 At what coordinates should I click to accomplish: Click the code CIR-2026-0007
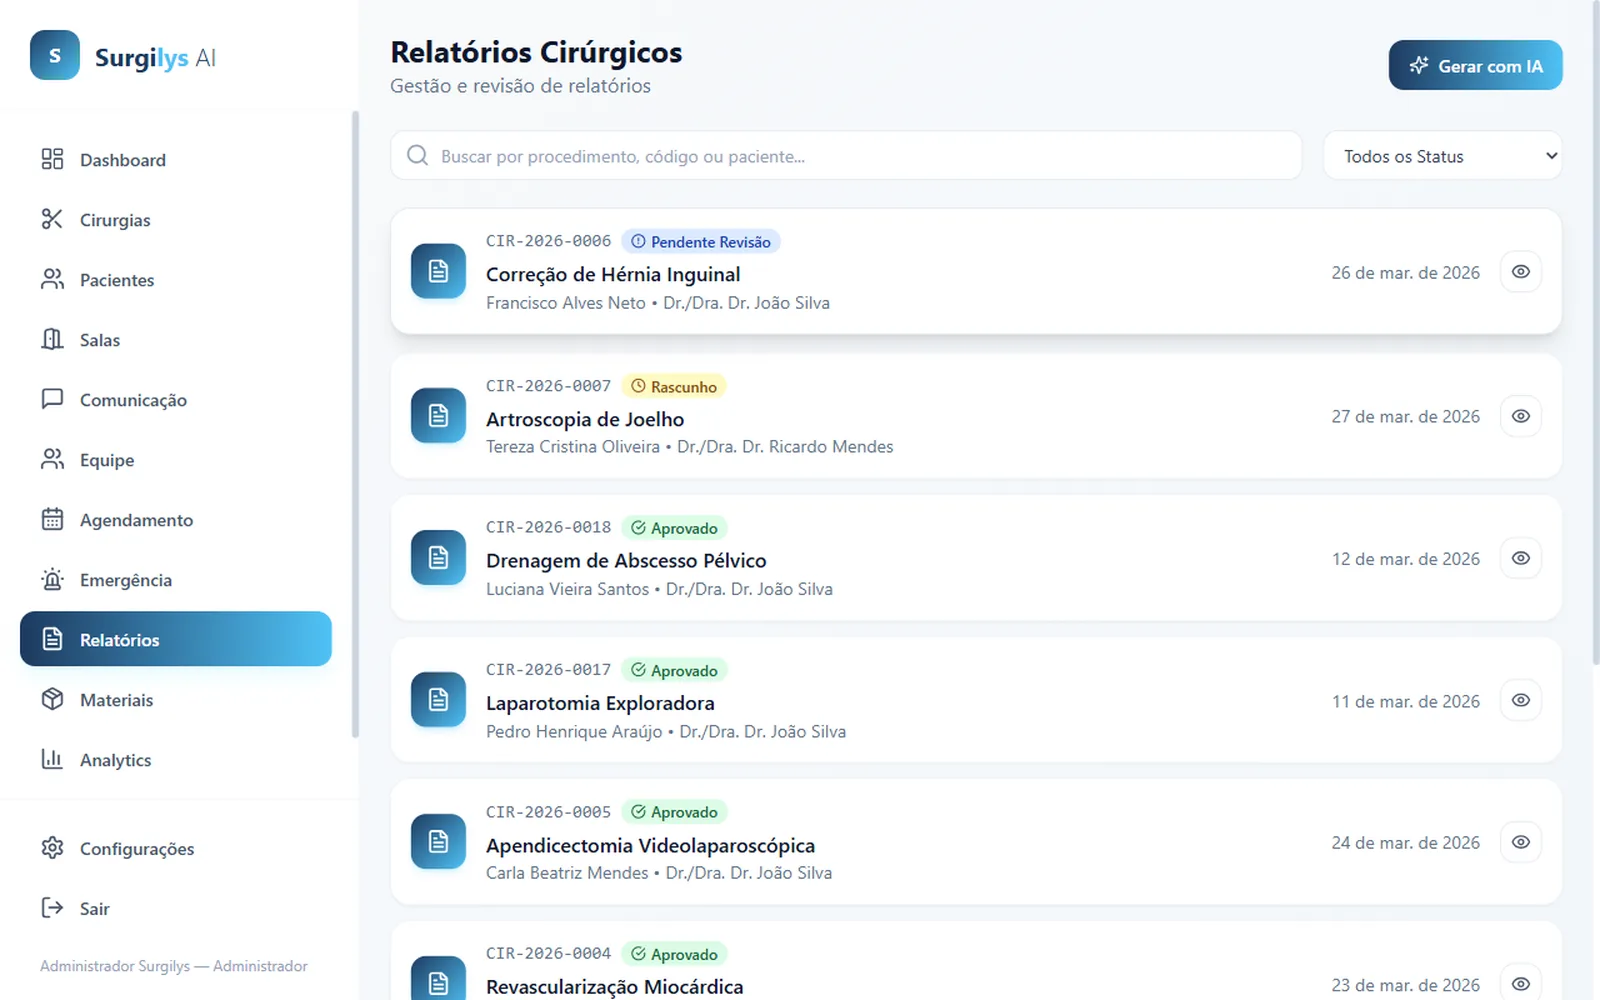[548, 386]
